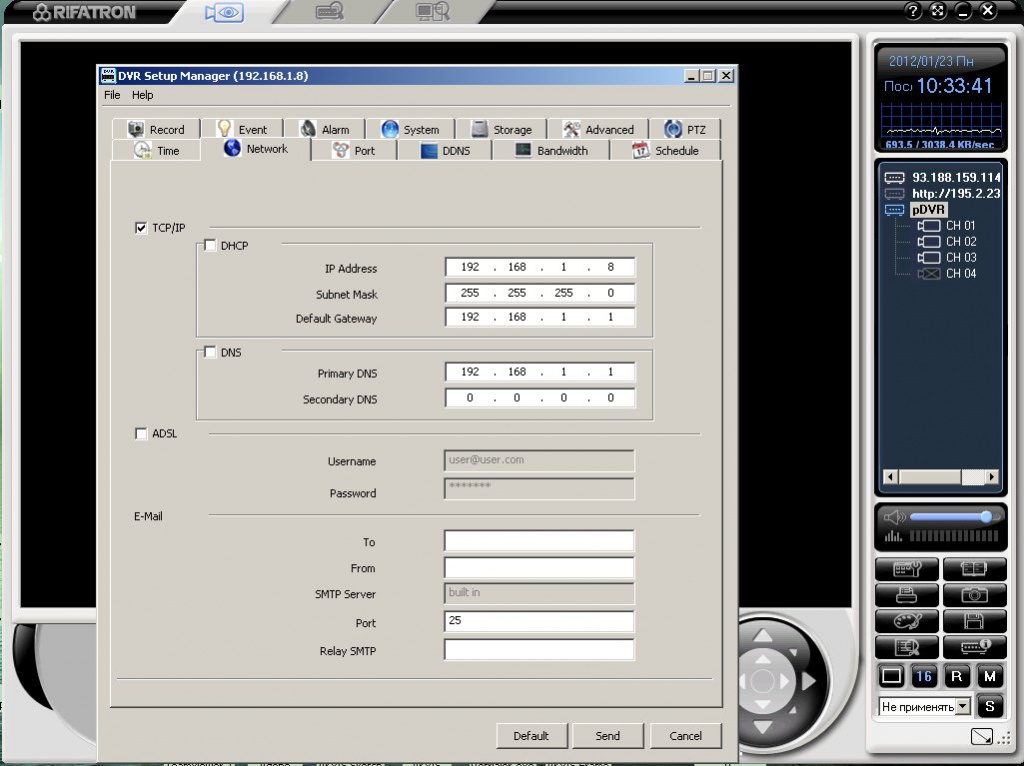Click the printer icon button
Viewport: 1024px width, 766px height.
click(x=907, y=595)
